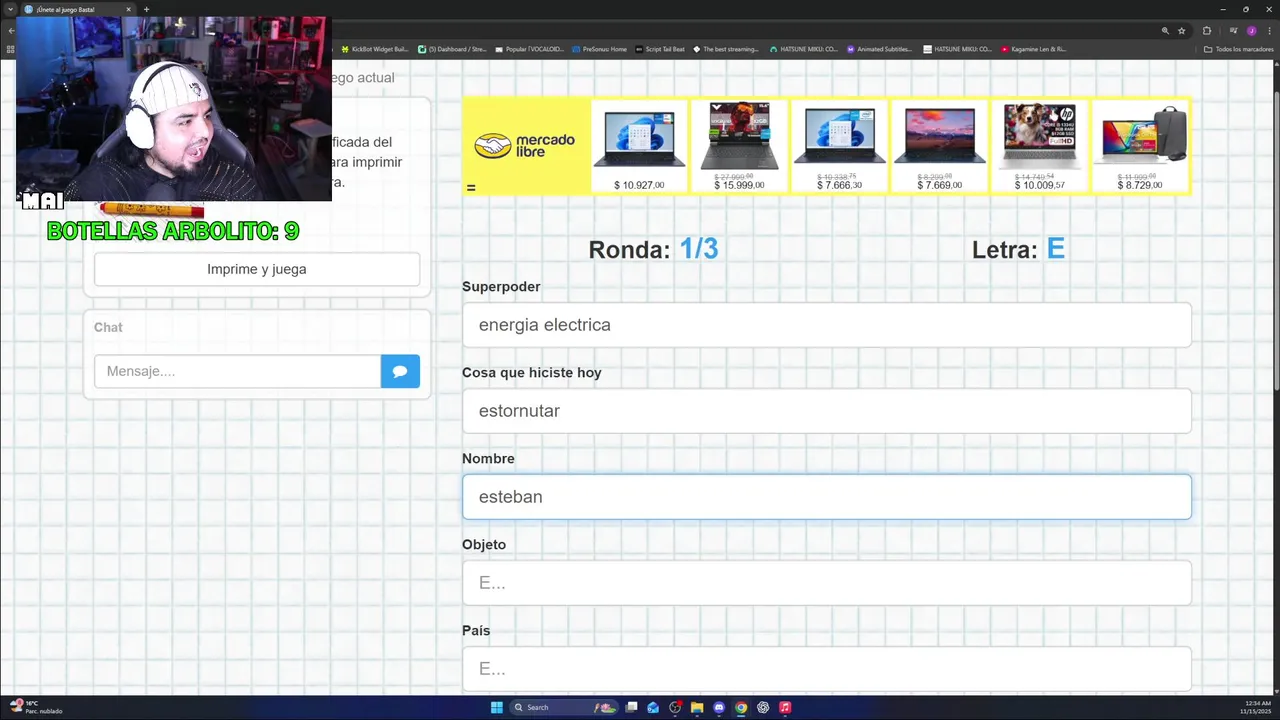This screenshot has width=1280, height=720.
Task: Close the ¡Únete al juego Basta! tab
Action: (128, 9)
